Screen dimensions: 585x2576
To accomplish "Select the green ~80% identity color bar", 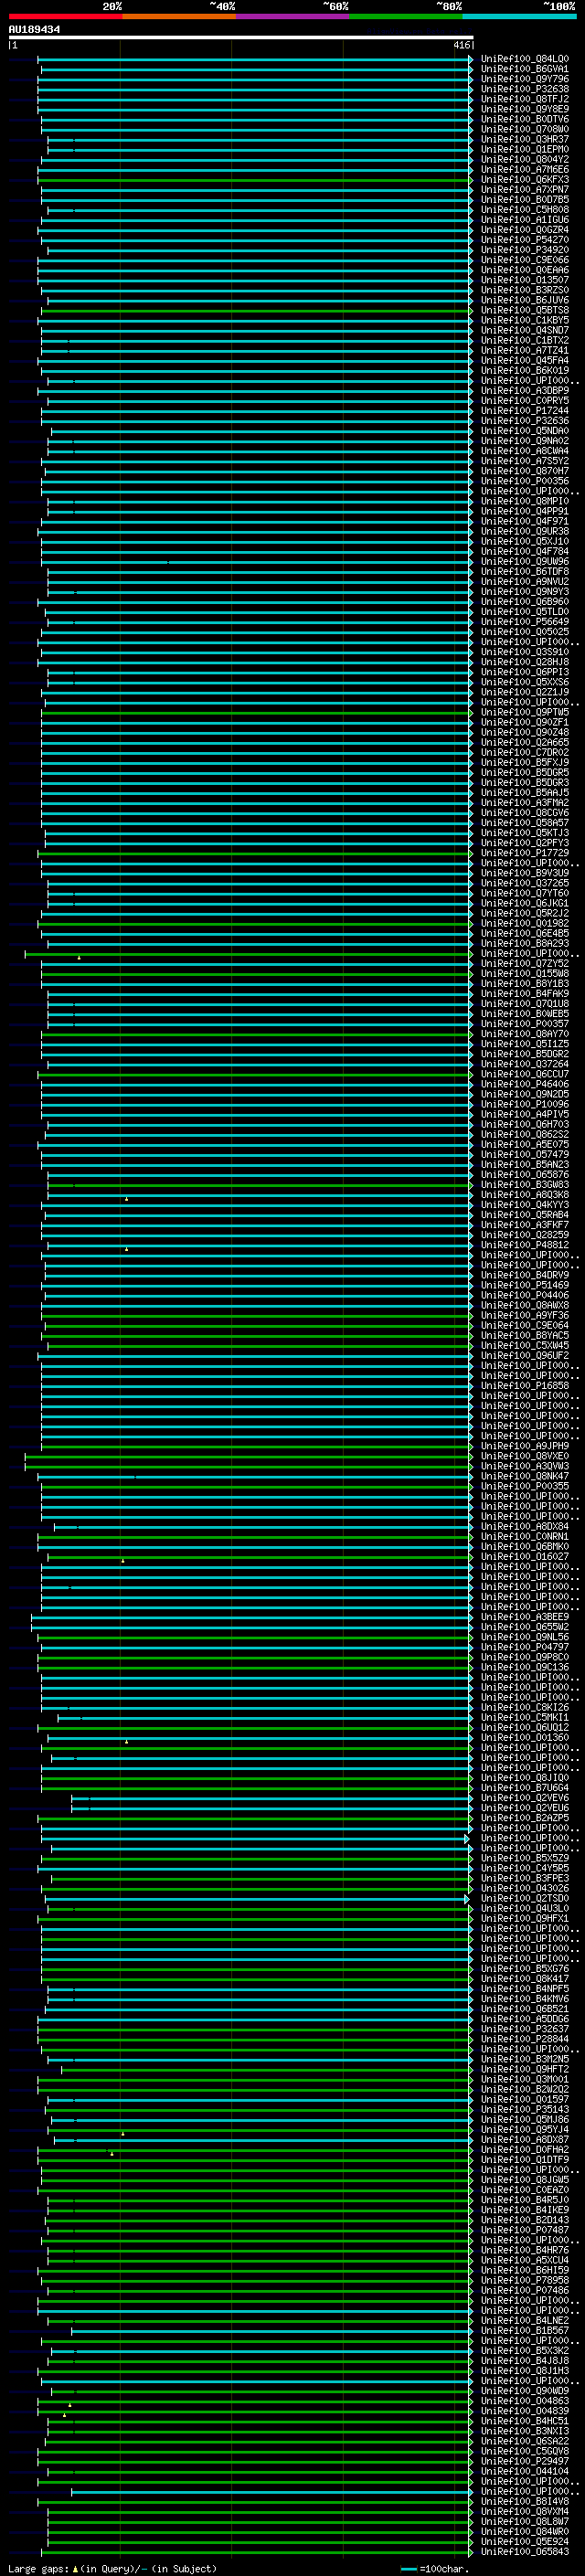I will 405,16.
